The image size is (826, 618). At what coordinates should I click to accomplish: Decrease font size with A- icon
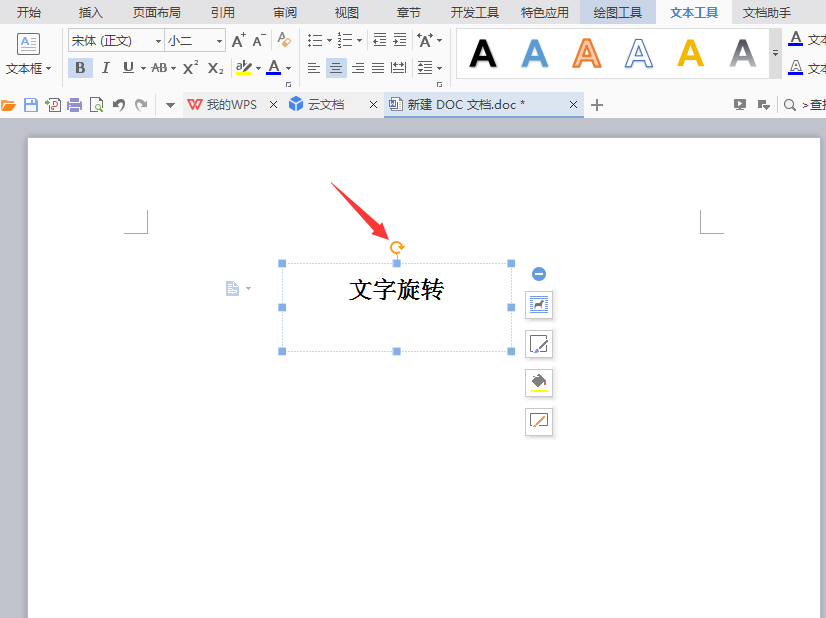coord(259,41)
